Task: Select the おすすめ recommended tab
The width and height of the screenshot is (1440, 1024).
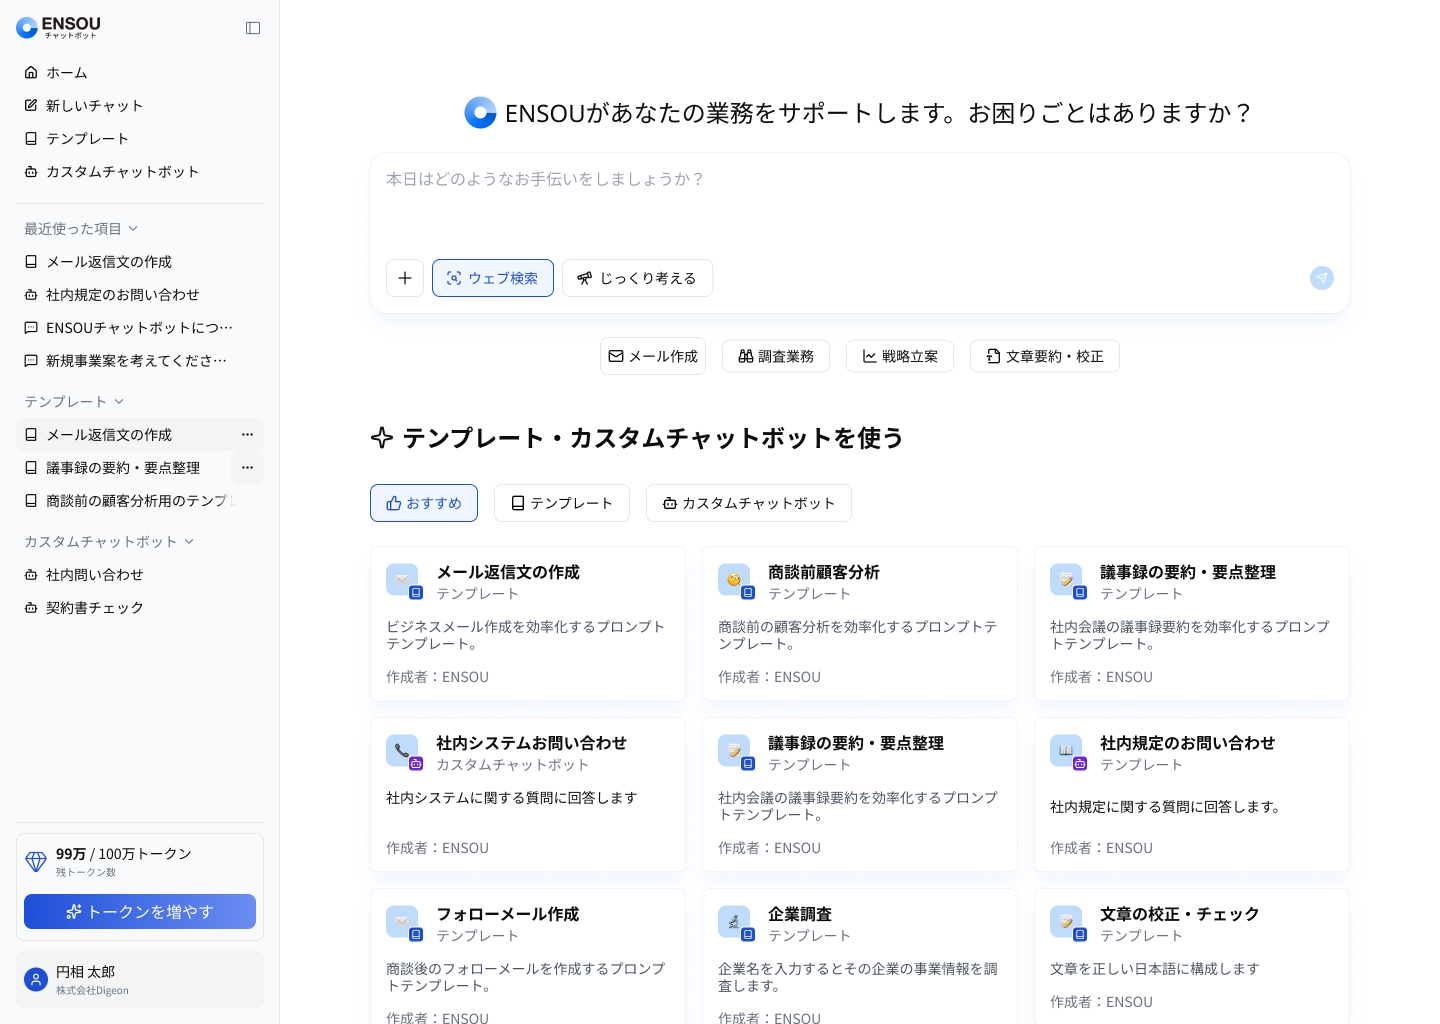Action: [x=424, y=503]
